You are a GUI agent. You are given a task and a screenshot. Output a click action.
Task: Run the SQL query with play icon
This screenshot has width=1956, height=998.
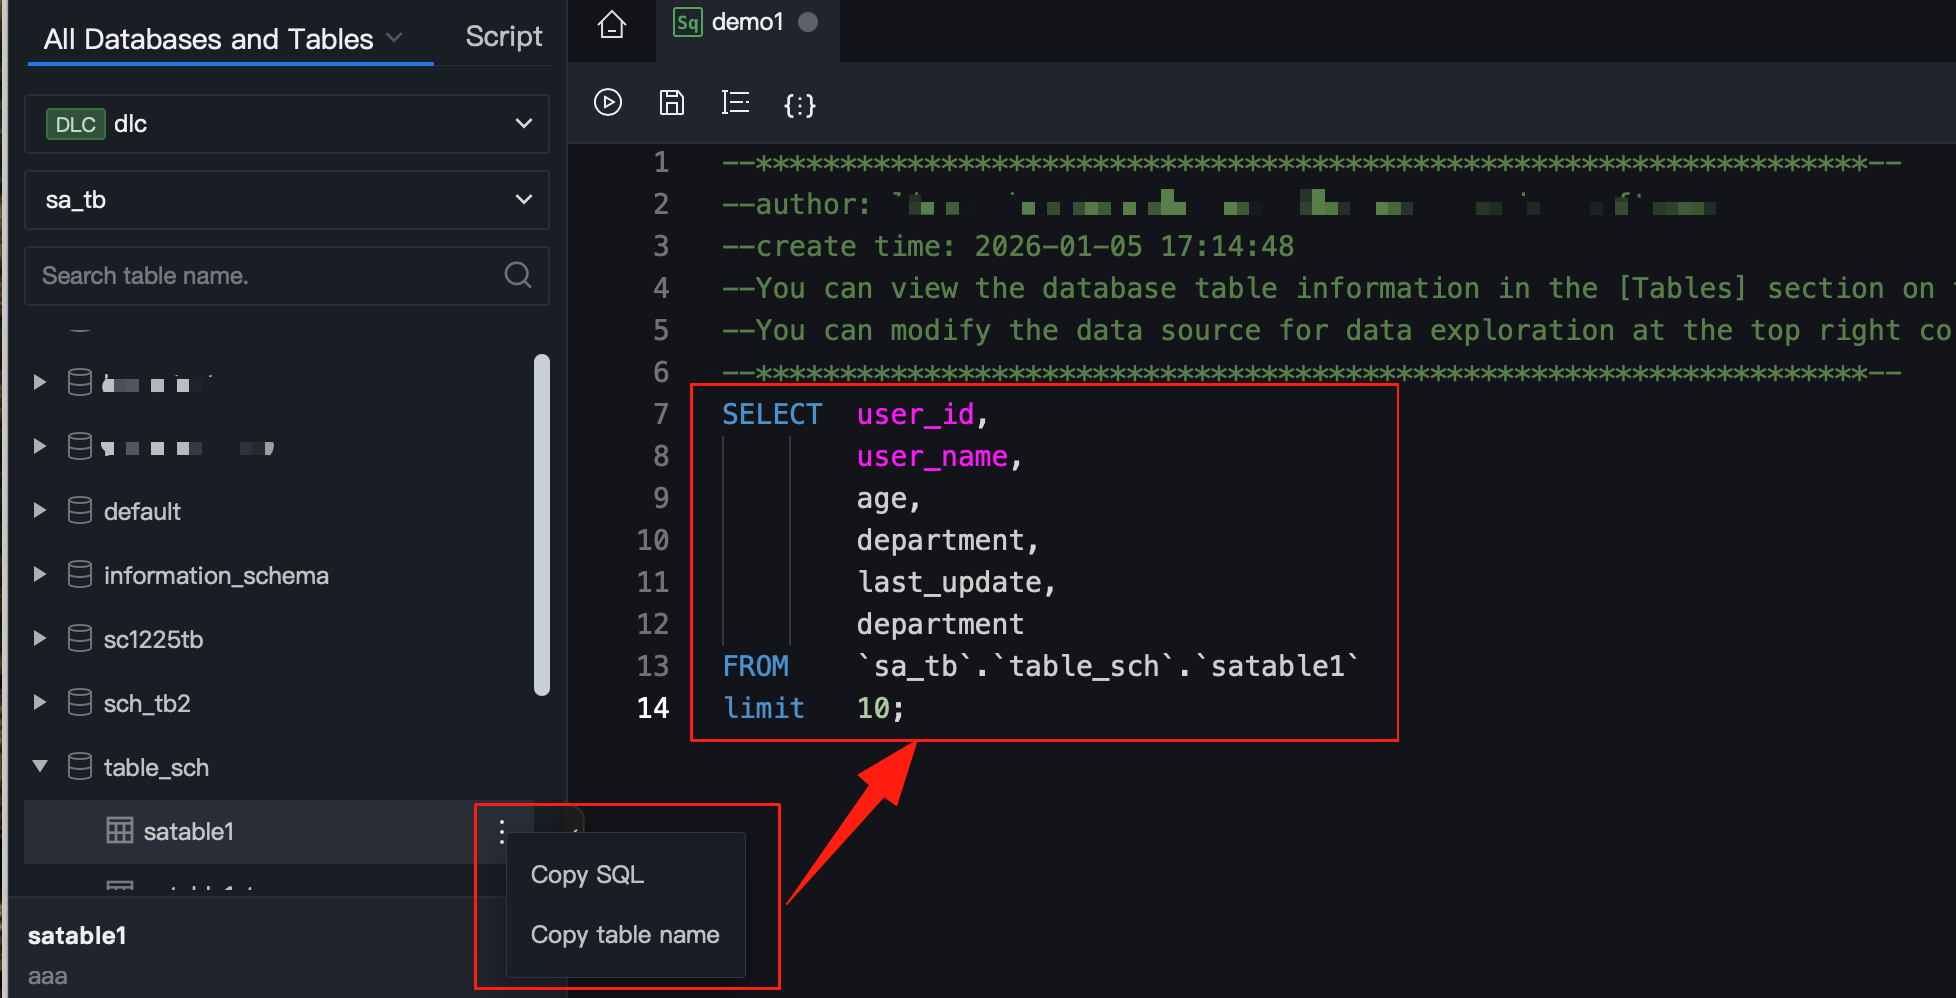click(608, 103)
